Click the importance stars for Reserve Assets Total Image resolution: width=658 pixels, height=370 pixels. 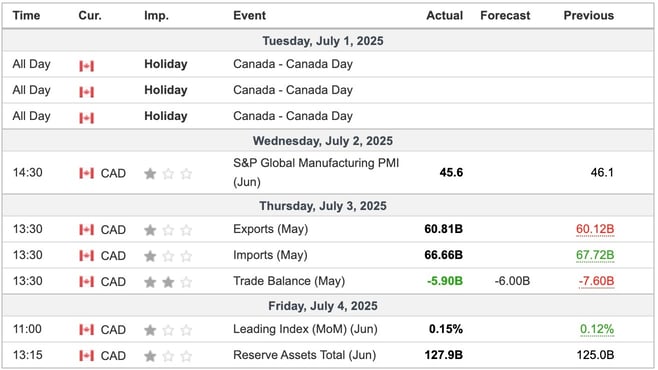pos(168,356)
